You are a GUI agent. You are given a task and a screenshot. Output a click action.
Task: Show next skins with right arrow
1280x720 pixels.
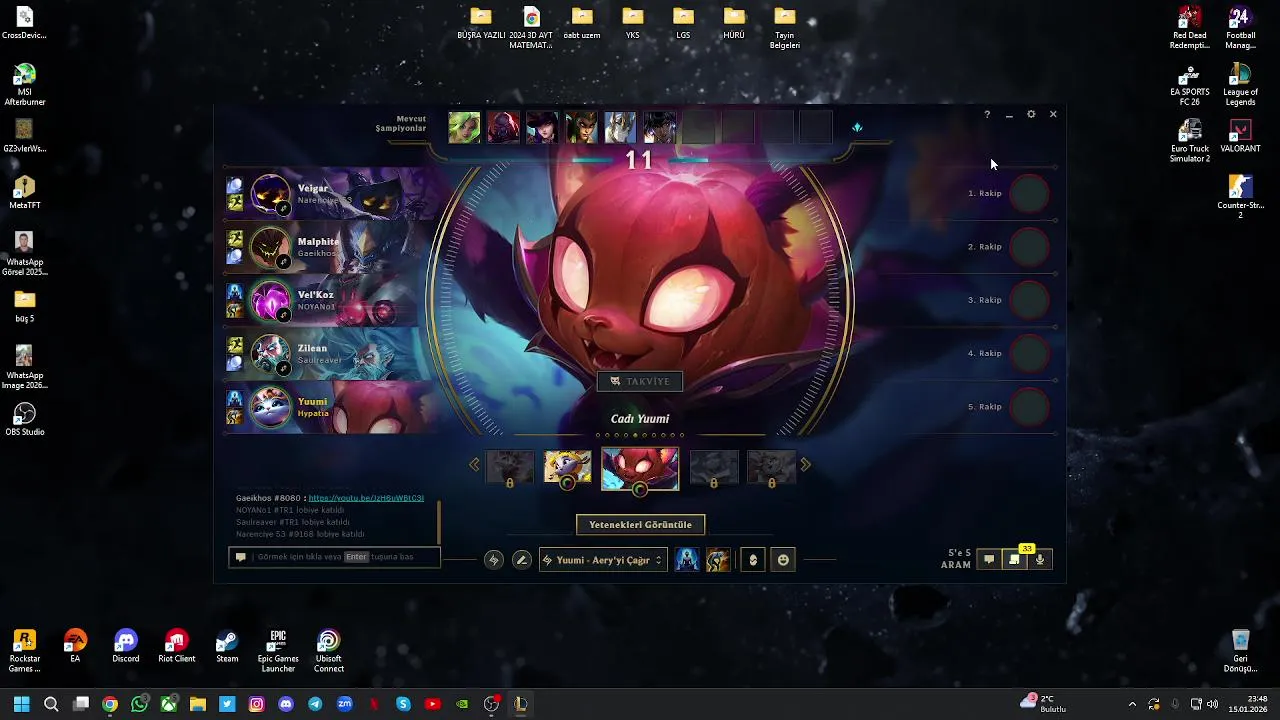pyautogui.click(x=805, y=465)
